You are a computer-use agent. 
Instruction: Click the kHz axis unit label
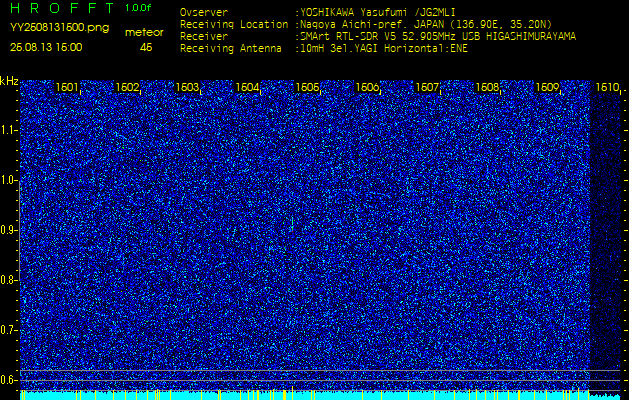pos(9,81)
